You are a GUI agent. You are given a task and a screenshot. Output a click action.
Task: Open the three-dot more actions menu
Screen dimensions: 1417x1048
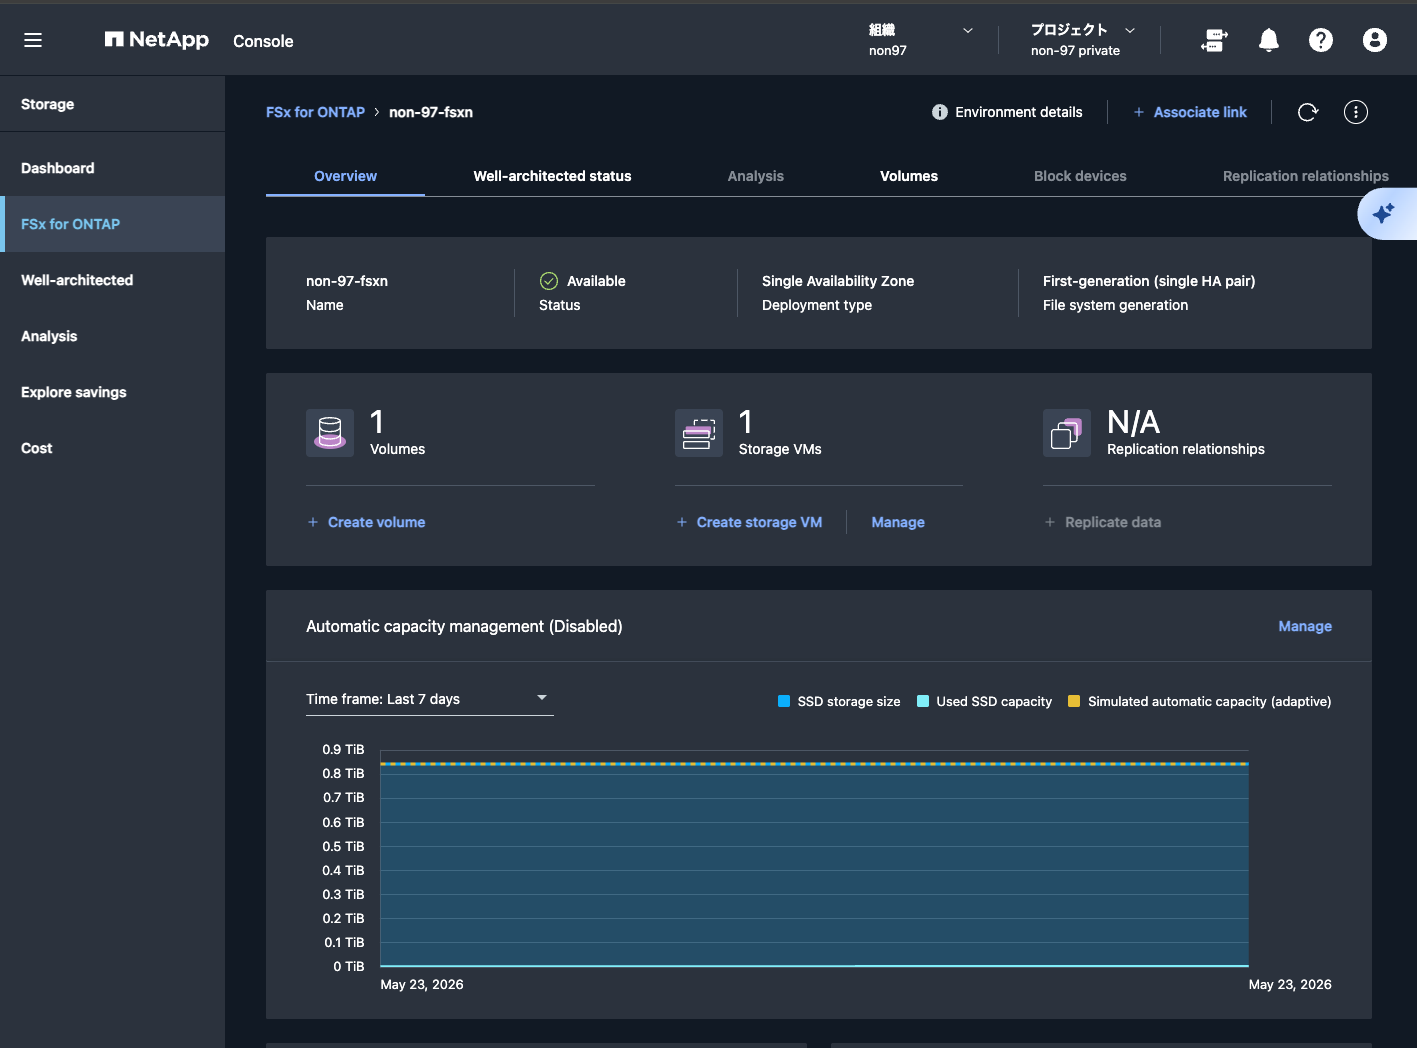pos(1356,112)
